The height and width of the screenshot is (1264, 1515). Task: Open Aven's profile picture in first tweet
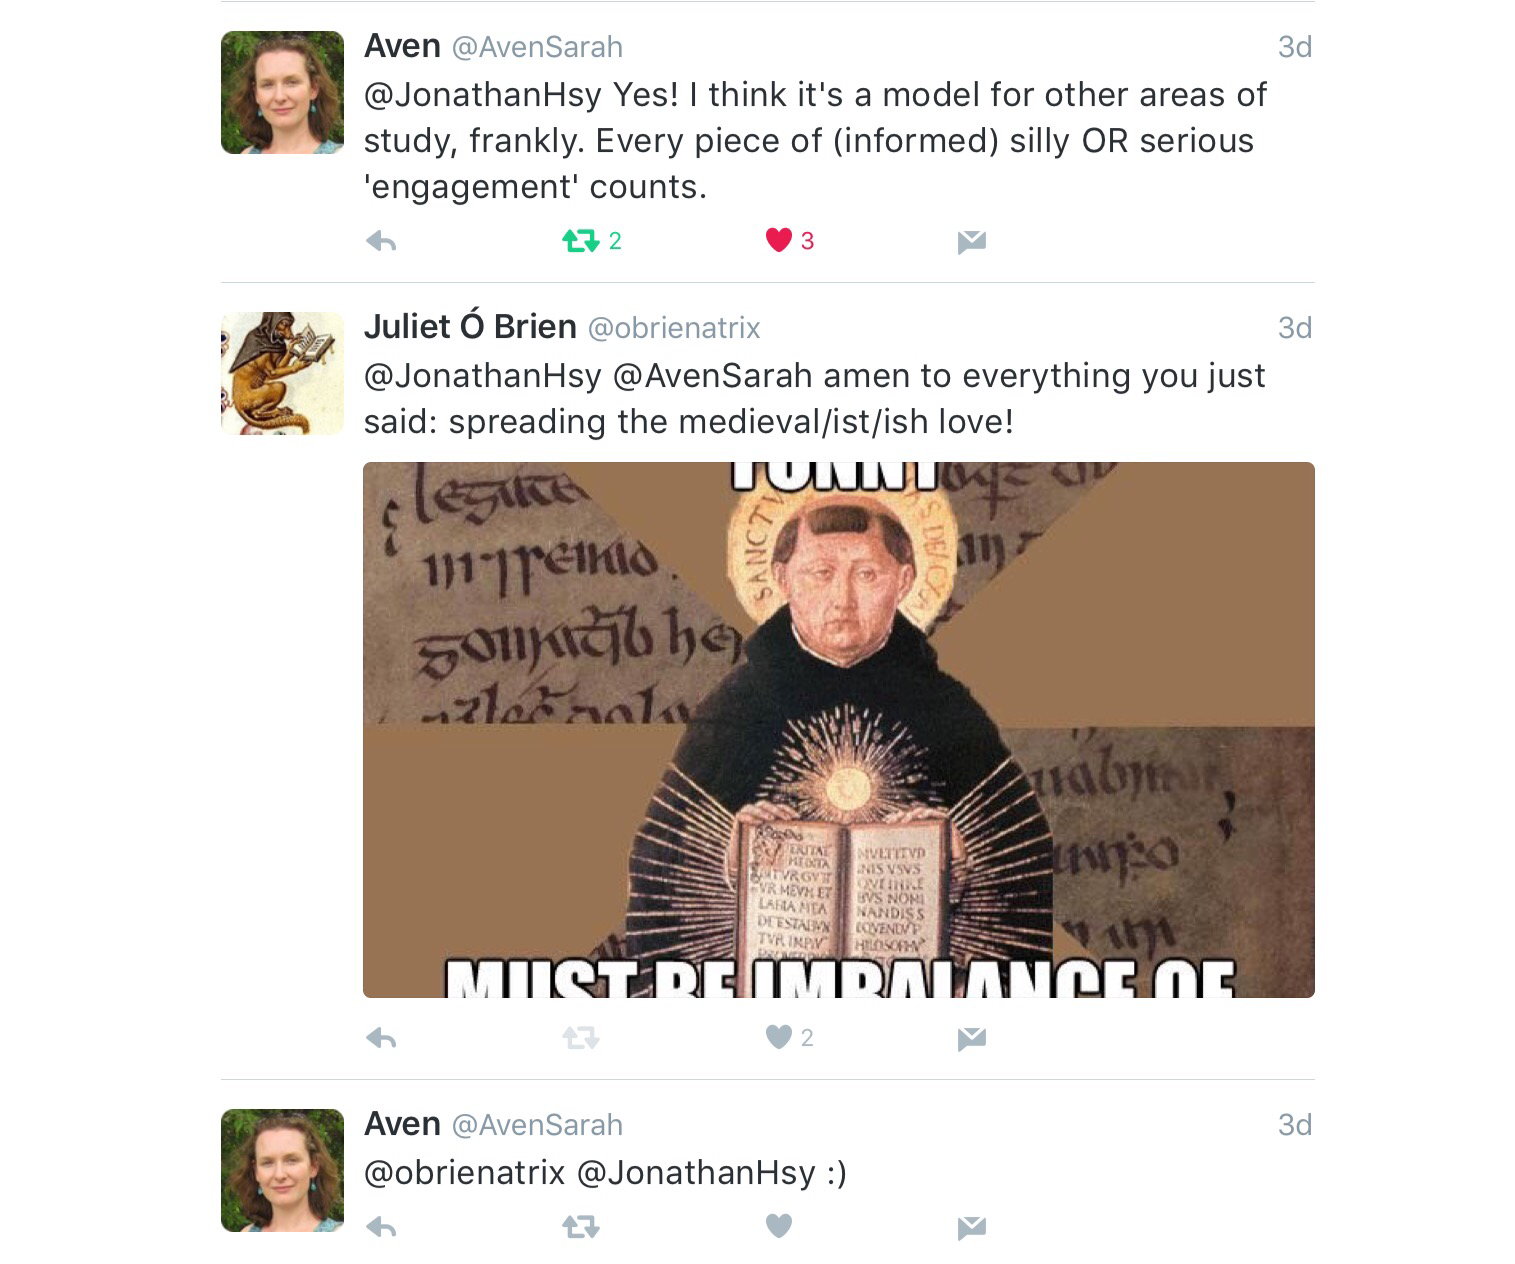282,92
